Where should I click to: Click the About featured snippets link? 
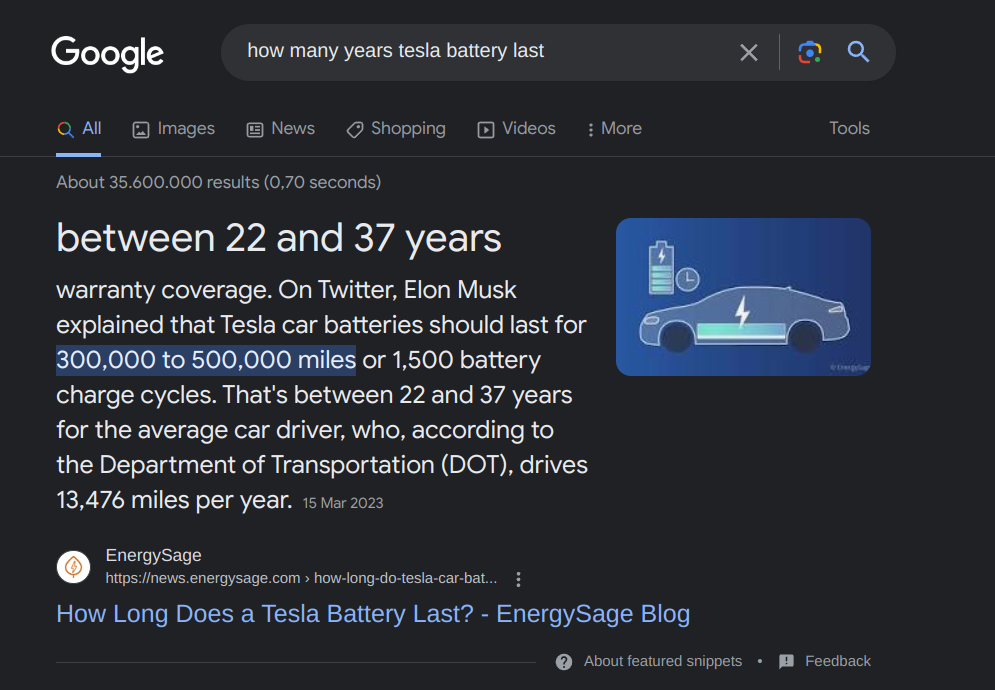pos(663,661)
